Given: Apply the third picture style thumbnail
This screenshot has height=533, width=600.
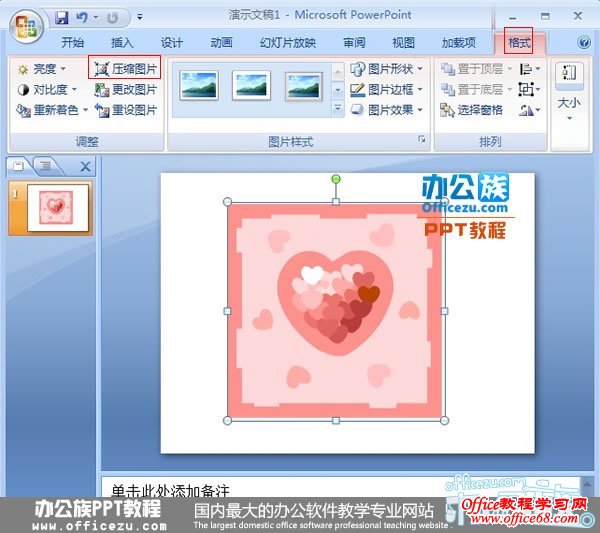Looking at the screenshot, I should coord(304,85).
